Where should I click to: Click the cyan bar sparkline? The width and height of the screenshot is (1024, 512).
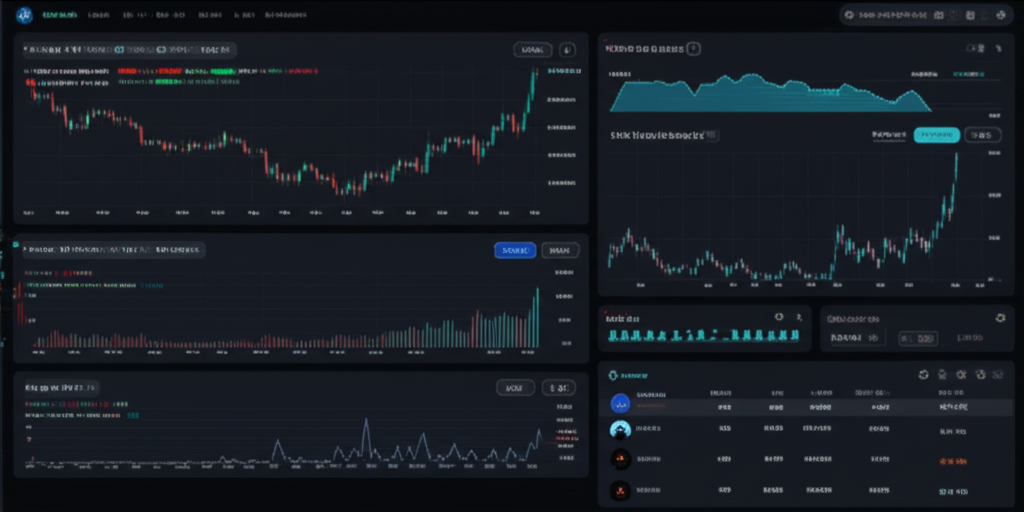pos(704,336)
